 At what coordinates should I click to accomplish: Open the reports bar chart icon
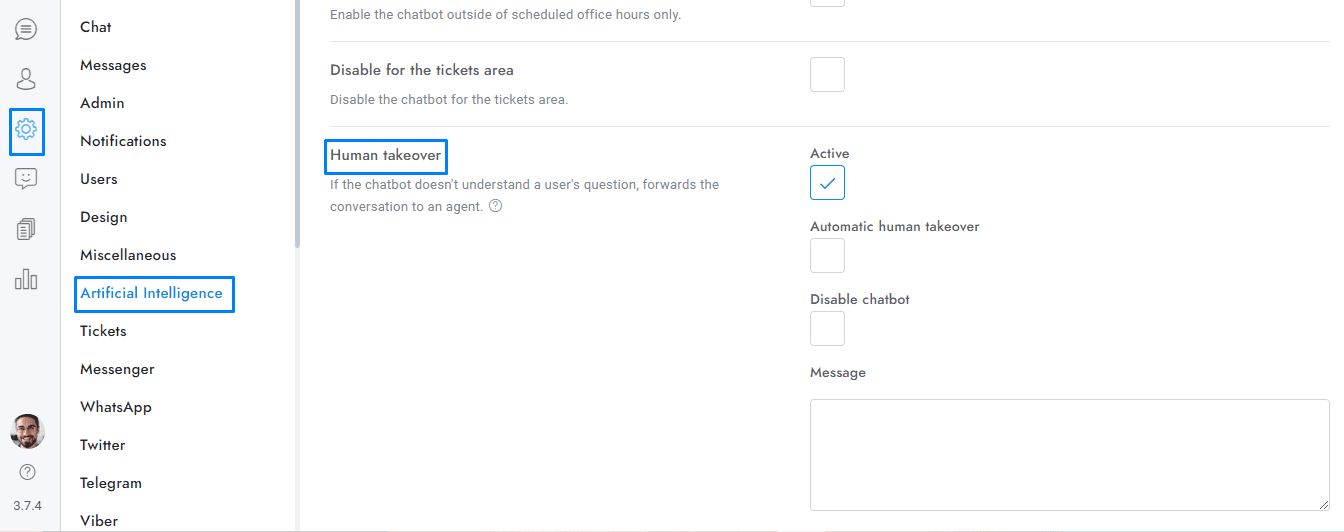(26, 279)
